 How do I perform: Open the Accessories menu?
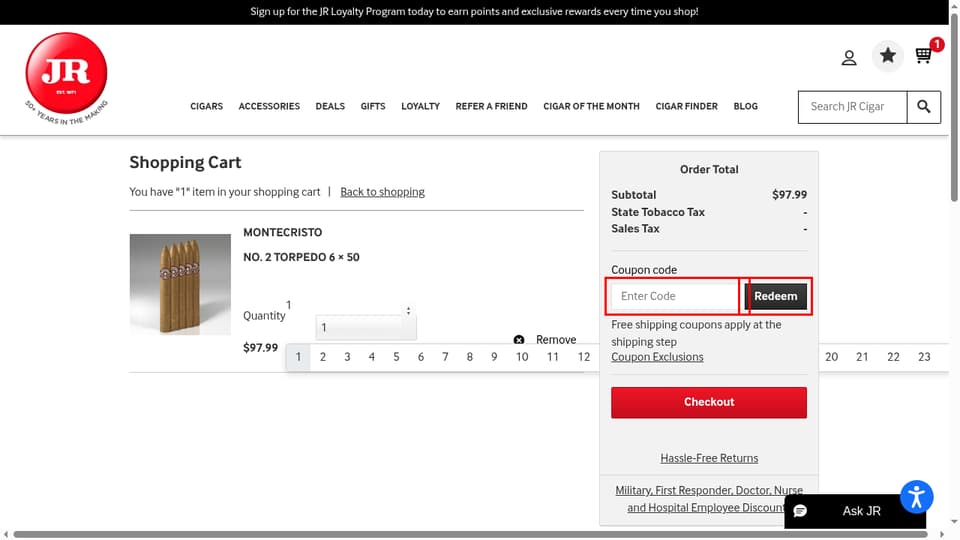pyautogui.click(x=269, y=106)
